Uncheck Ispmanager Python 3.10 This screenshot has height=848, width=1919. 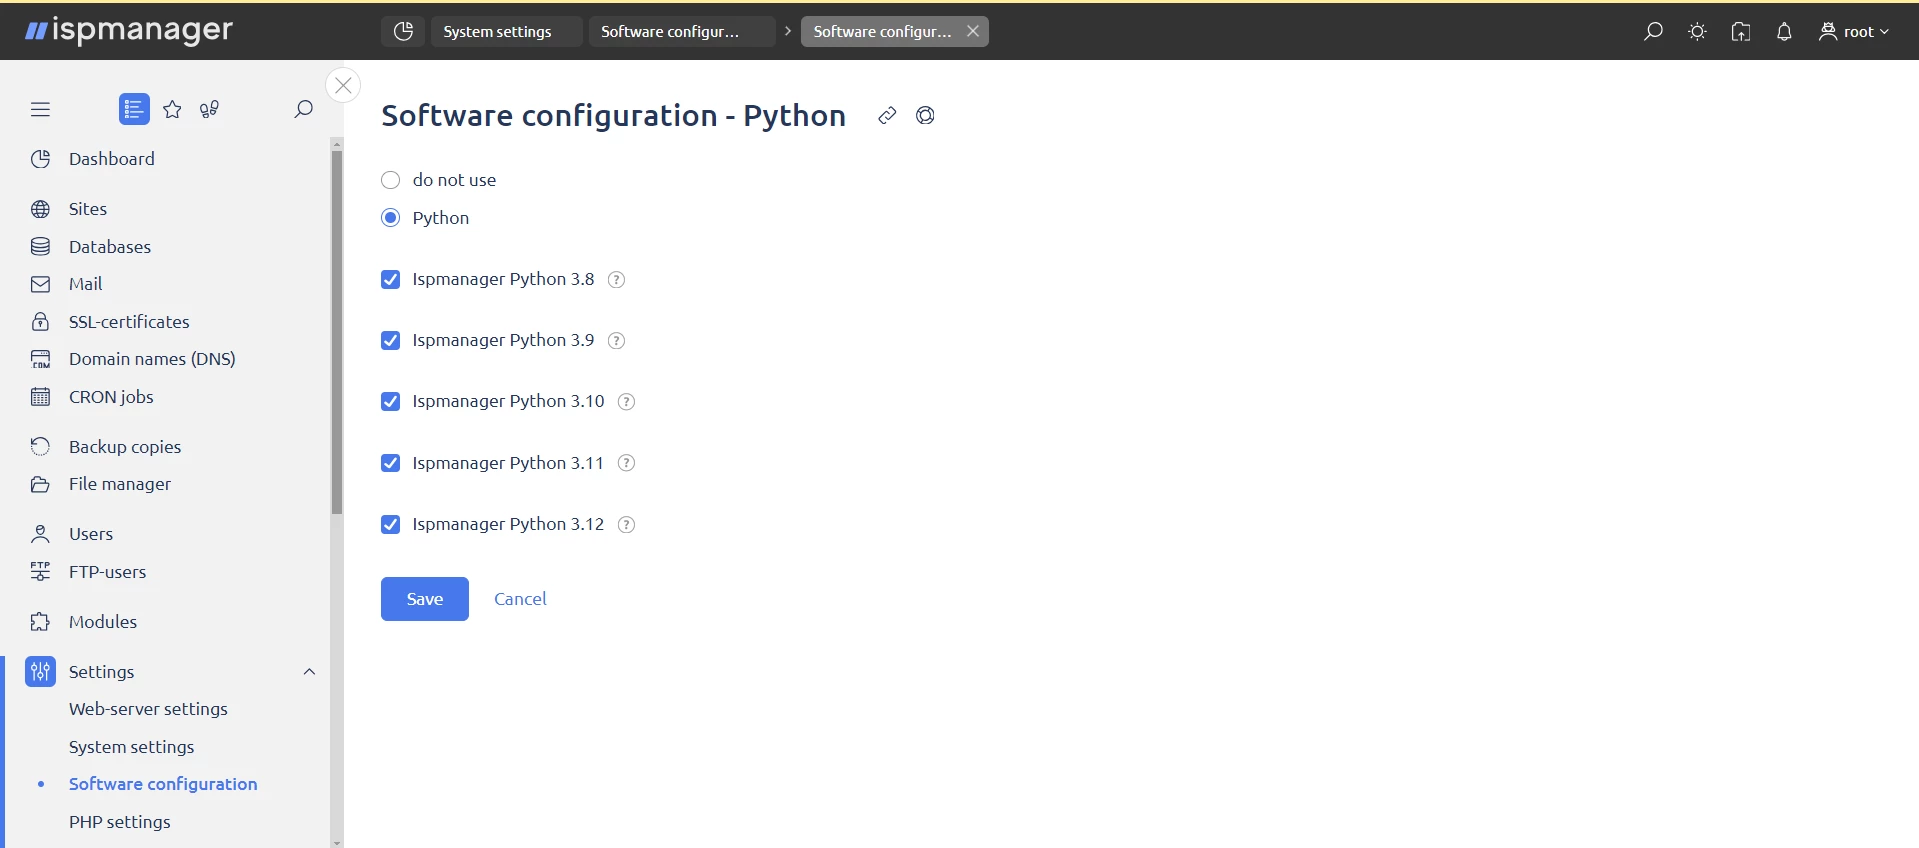pyautogui.click(x=390, y=402)
